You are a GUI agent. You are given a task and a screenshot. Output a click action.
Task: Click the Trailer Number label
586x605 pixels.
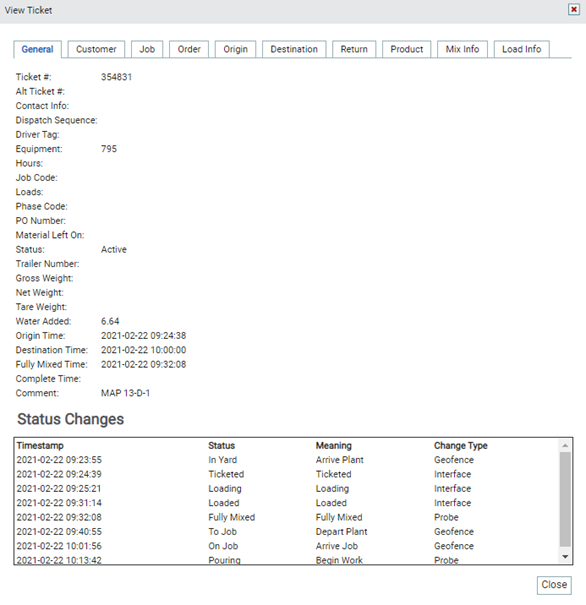(x=47, y=264)
